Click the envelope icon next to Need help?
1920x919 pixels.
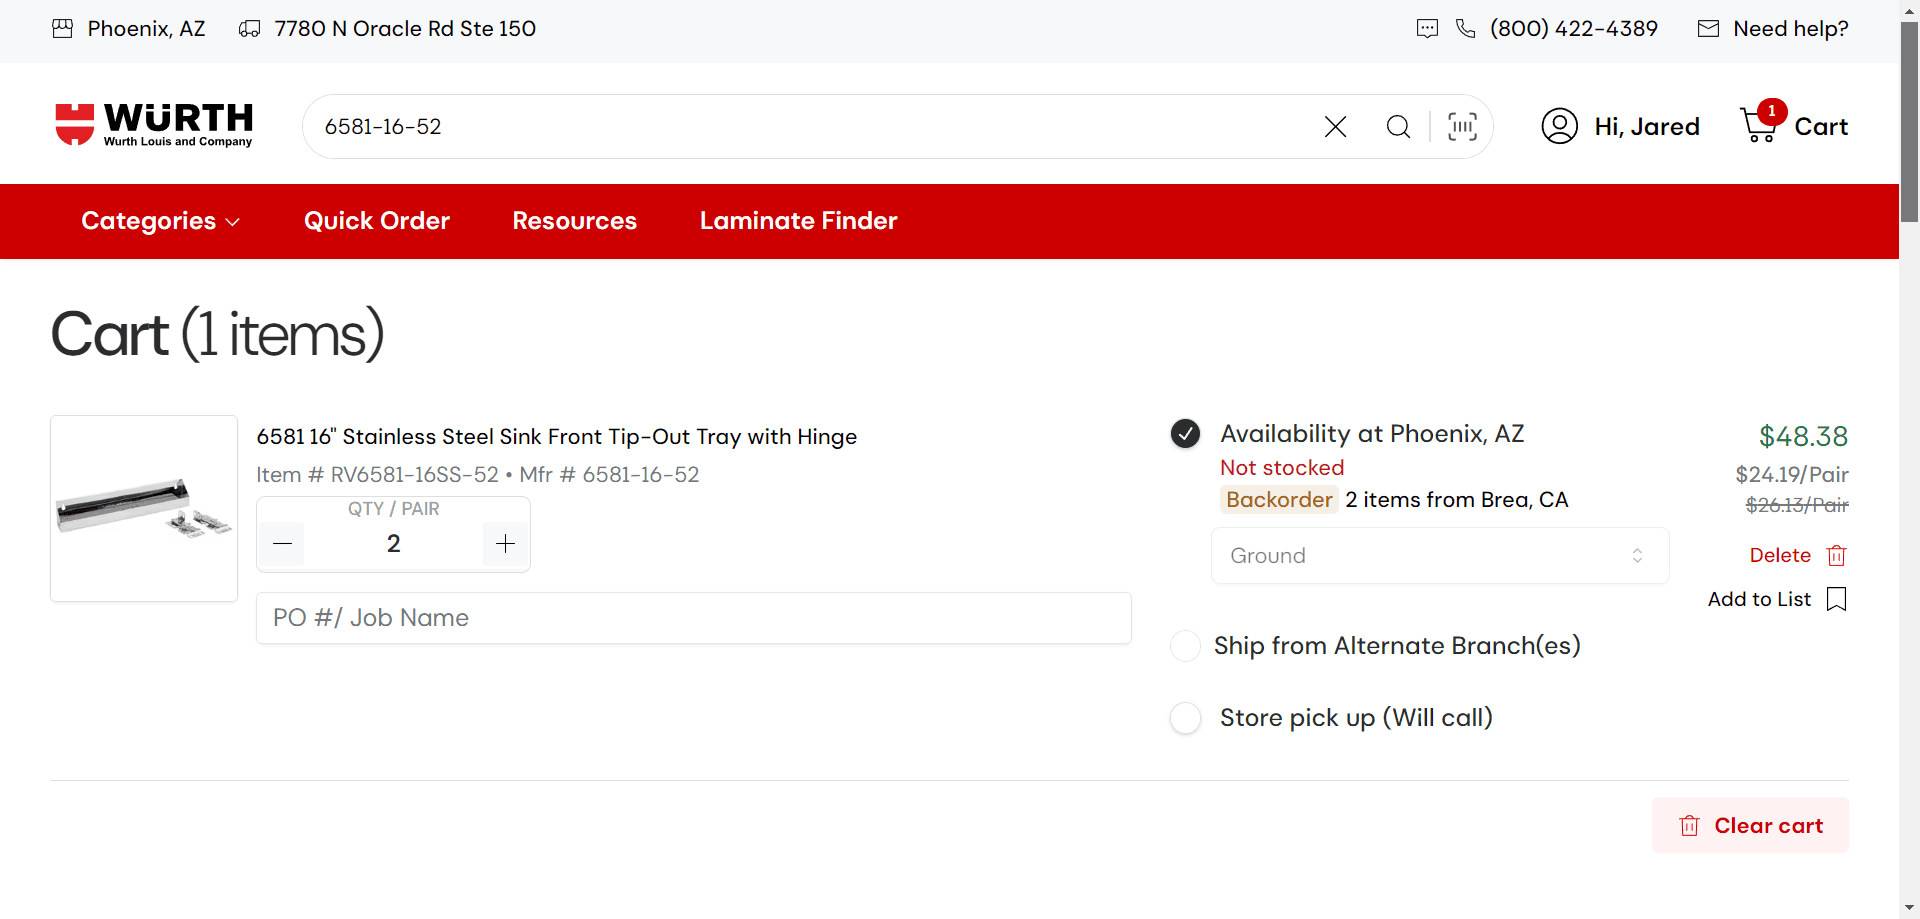pos(1708,29)
